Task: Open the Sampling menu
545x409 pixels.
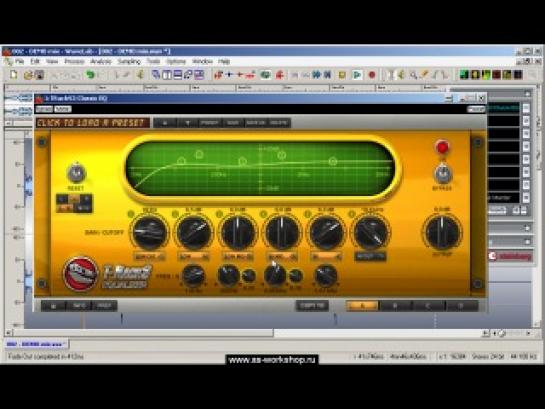Action: click(129, 62)
